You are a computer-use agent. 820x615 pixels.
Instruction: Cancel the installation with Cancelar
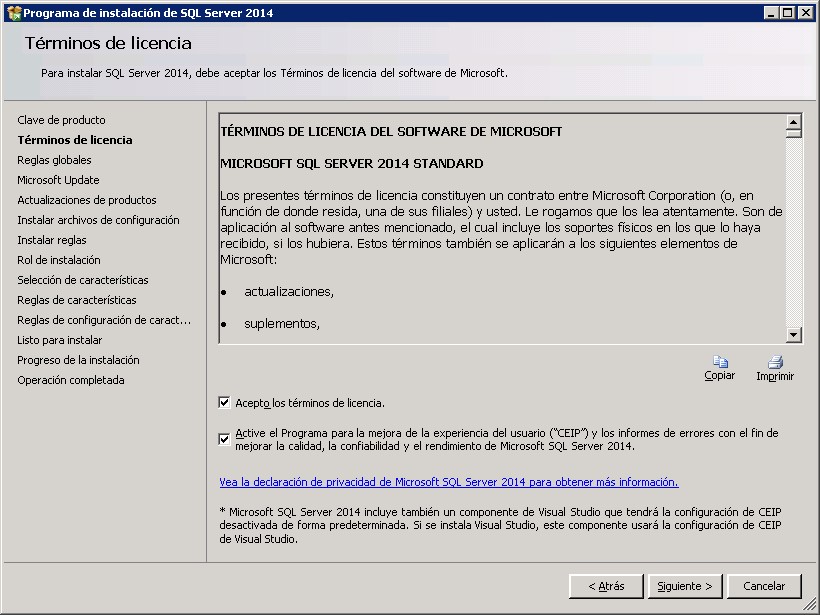(764, 586)
